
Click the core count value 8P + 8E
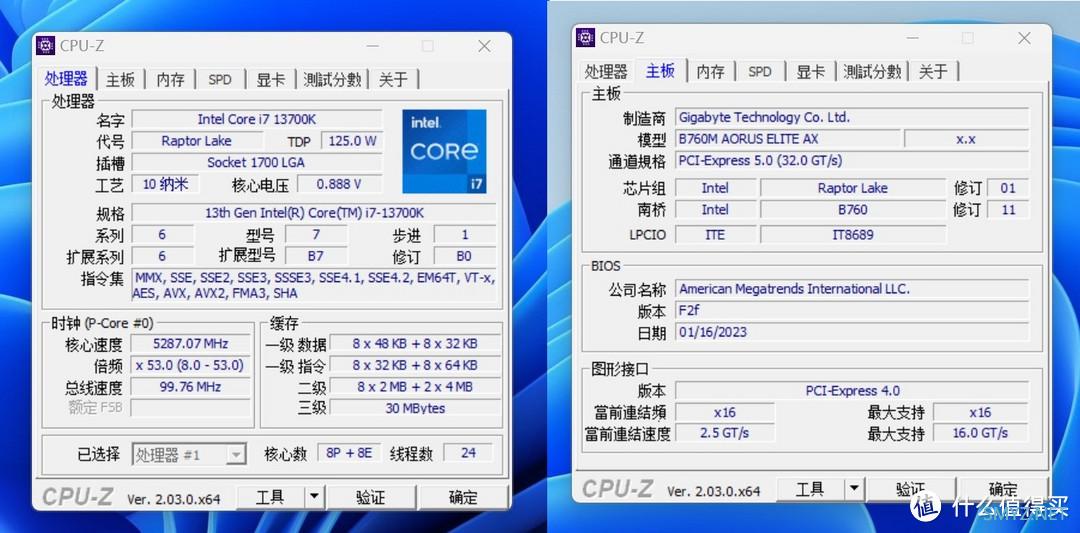tap(349, 453)
